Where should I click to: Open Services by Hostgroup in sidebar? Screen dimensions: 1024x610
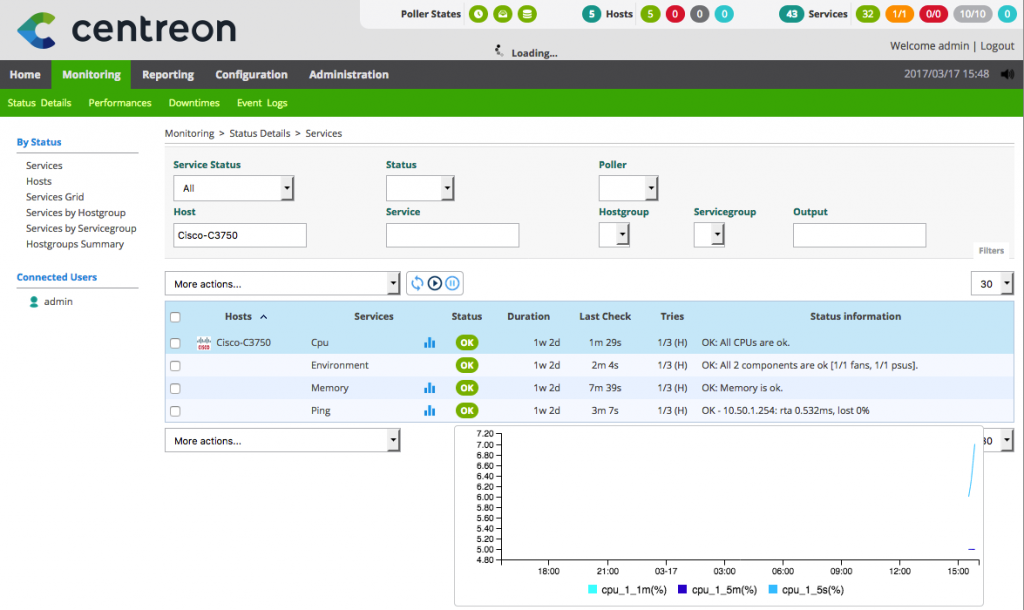(76, 212)
